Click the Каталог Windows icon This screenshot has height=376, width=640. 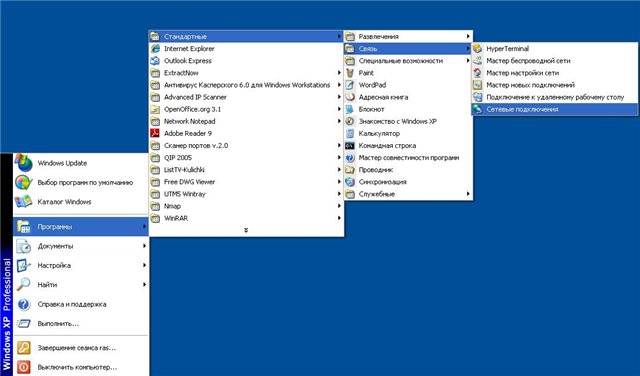24,202
